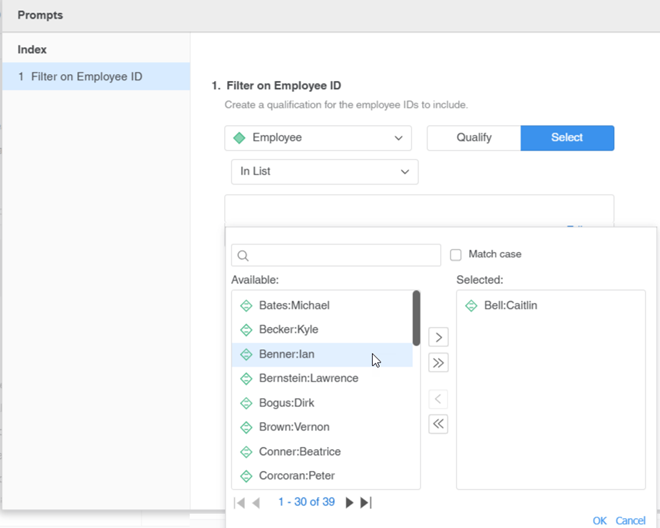Switch to Select mode
The width and height of the screenshot is (660, 528).
[567, 138]
